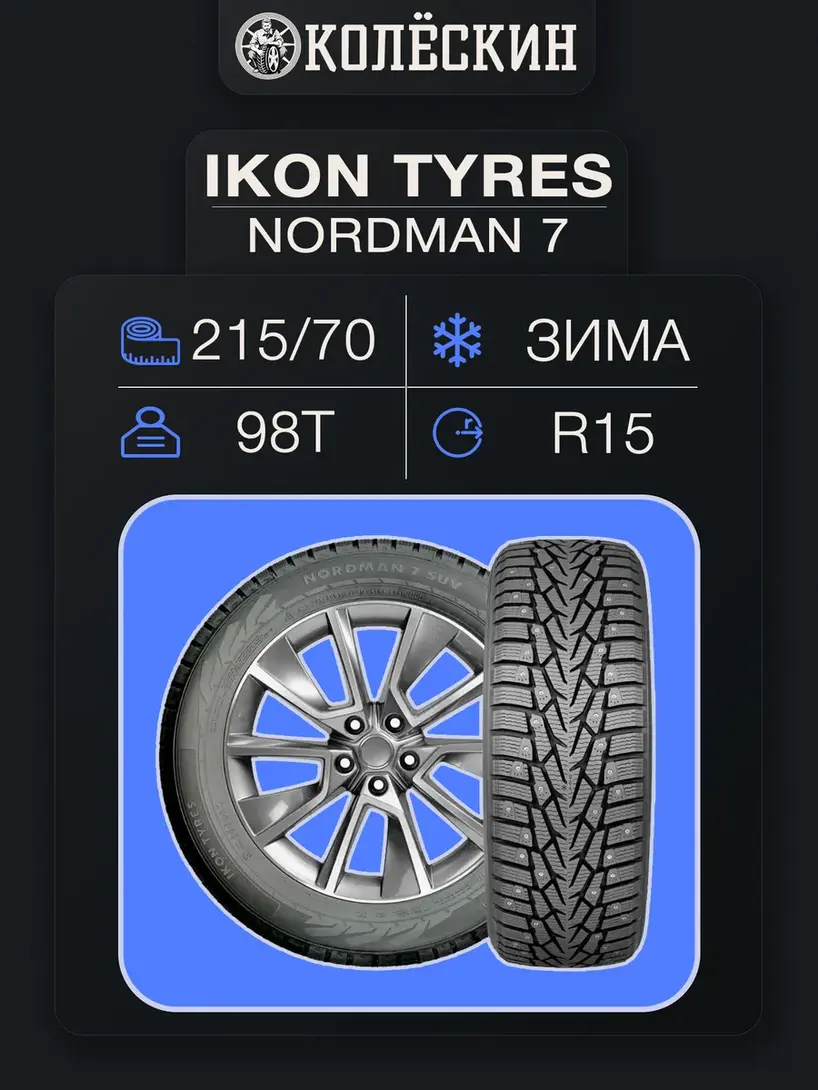818x1090 pixels.
Task: Click the tape measure size icon
Action: pyautogui.click(x=151, y=341)
